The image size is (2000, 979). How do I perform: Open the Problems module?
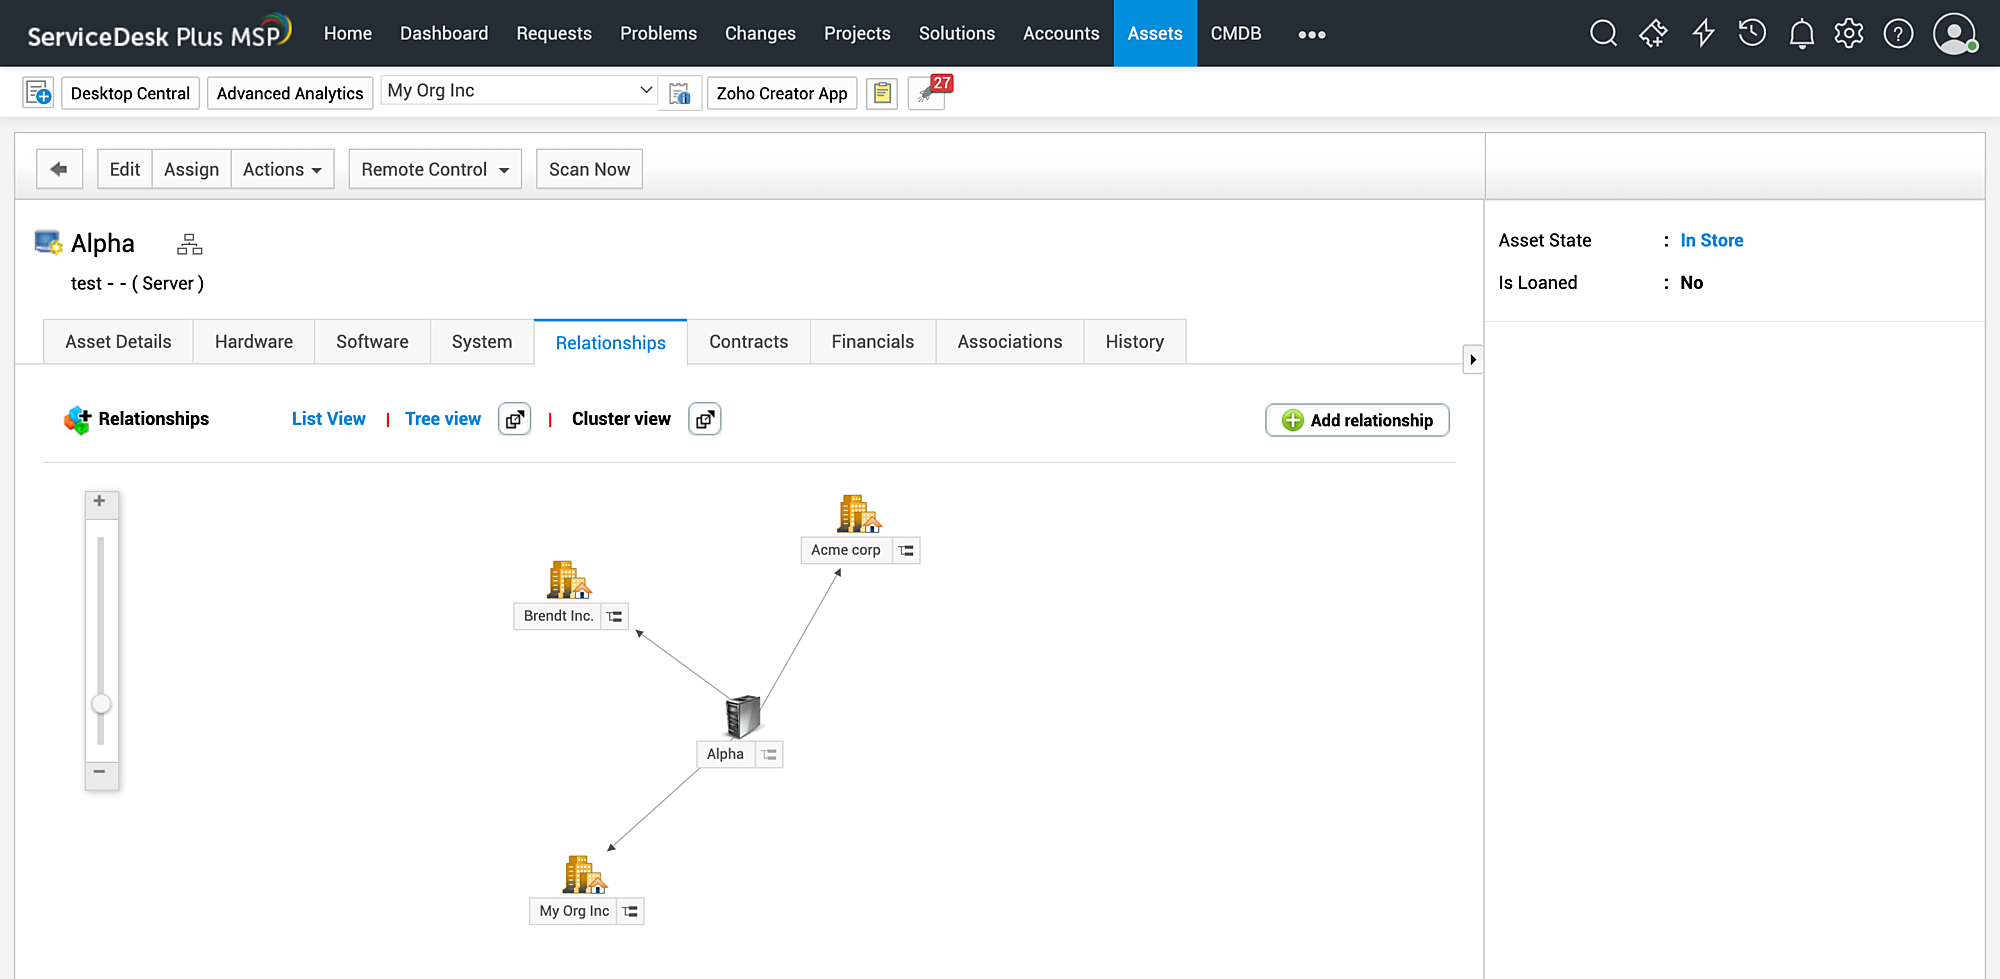pyautogui.click(x=658, y=33)
